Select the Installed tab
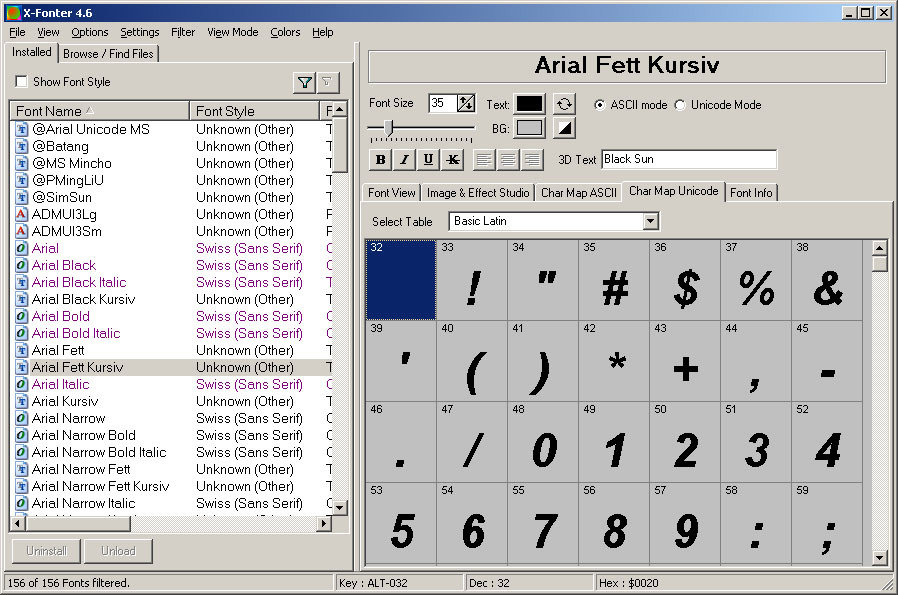 click(31, 52)
